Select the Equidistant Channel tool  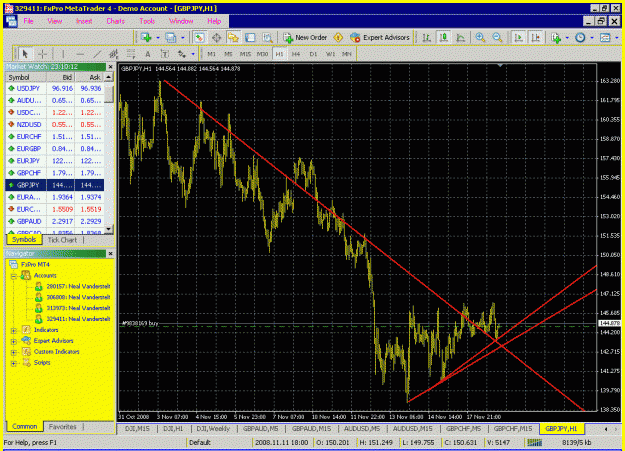[114, 54]
